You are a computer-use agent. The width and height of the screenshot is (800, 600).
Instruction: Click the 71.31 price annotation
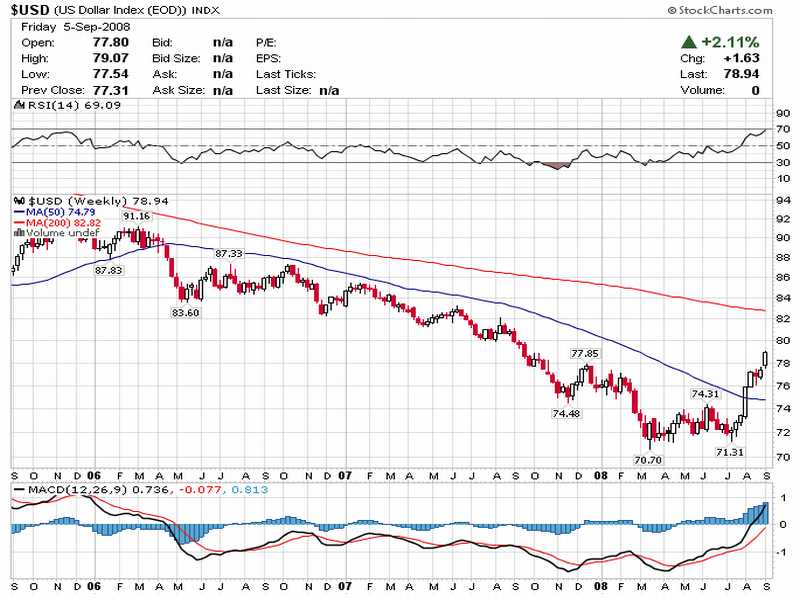(x=730, y=452)
